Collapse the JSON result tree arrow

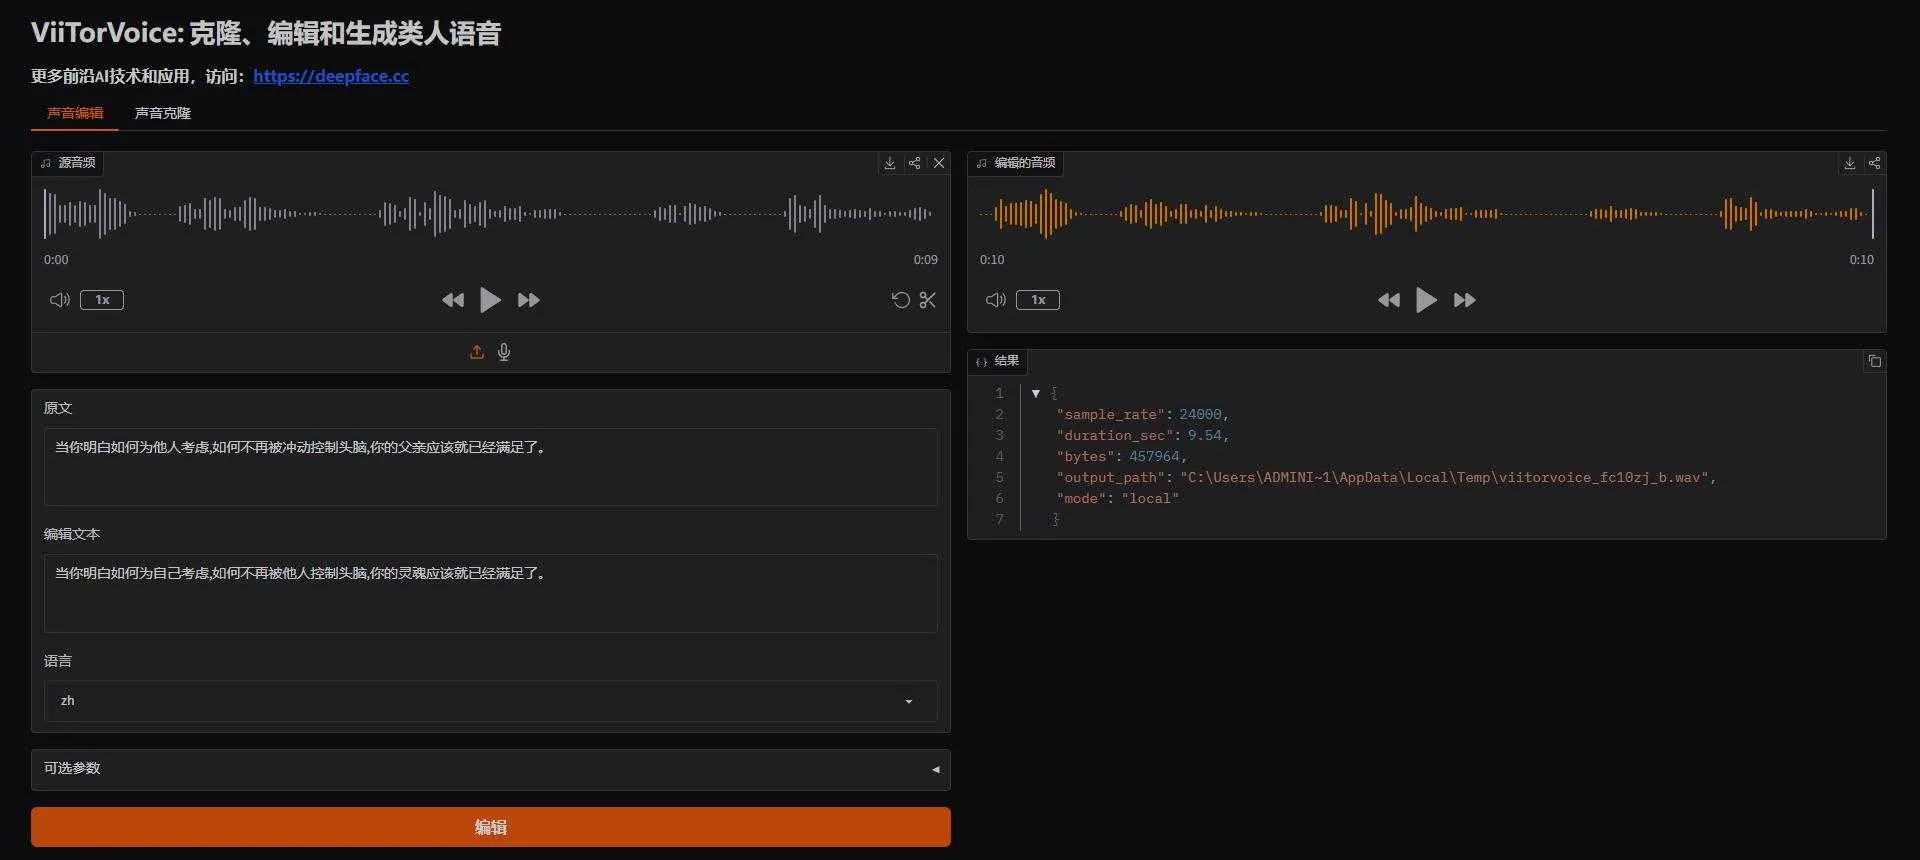click(1036, 393)
